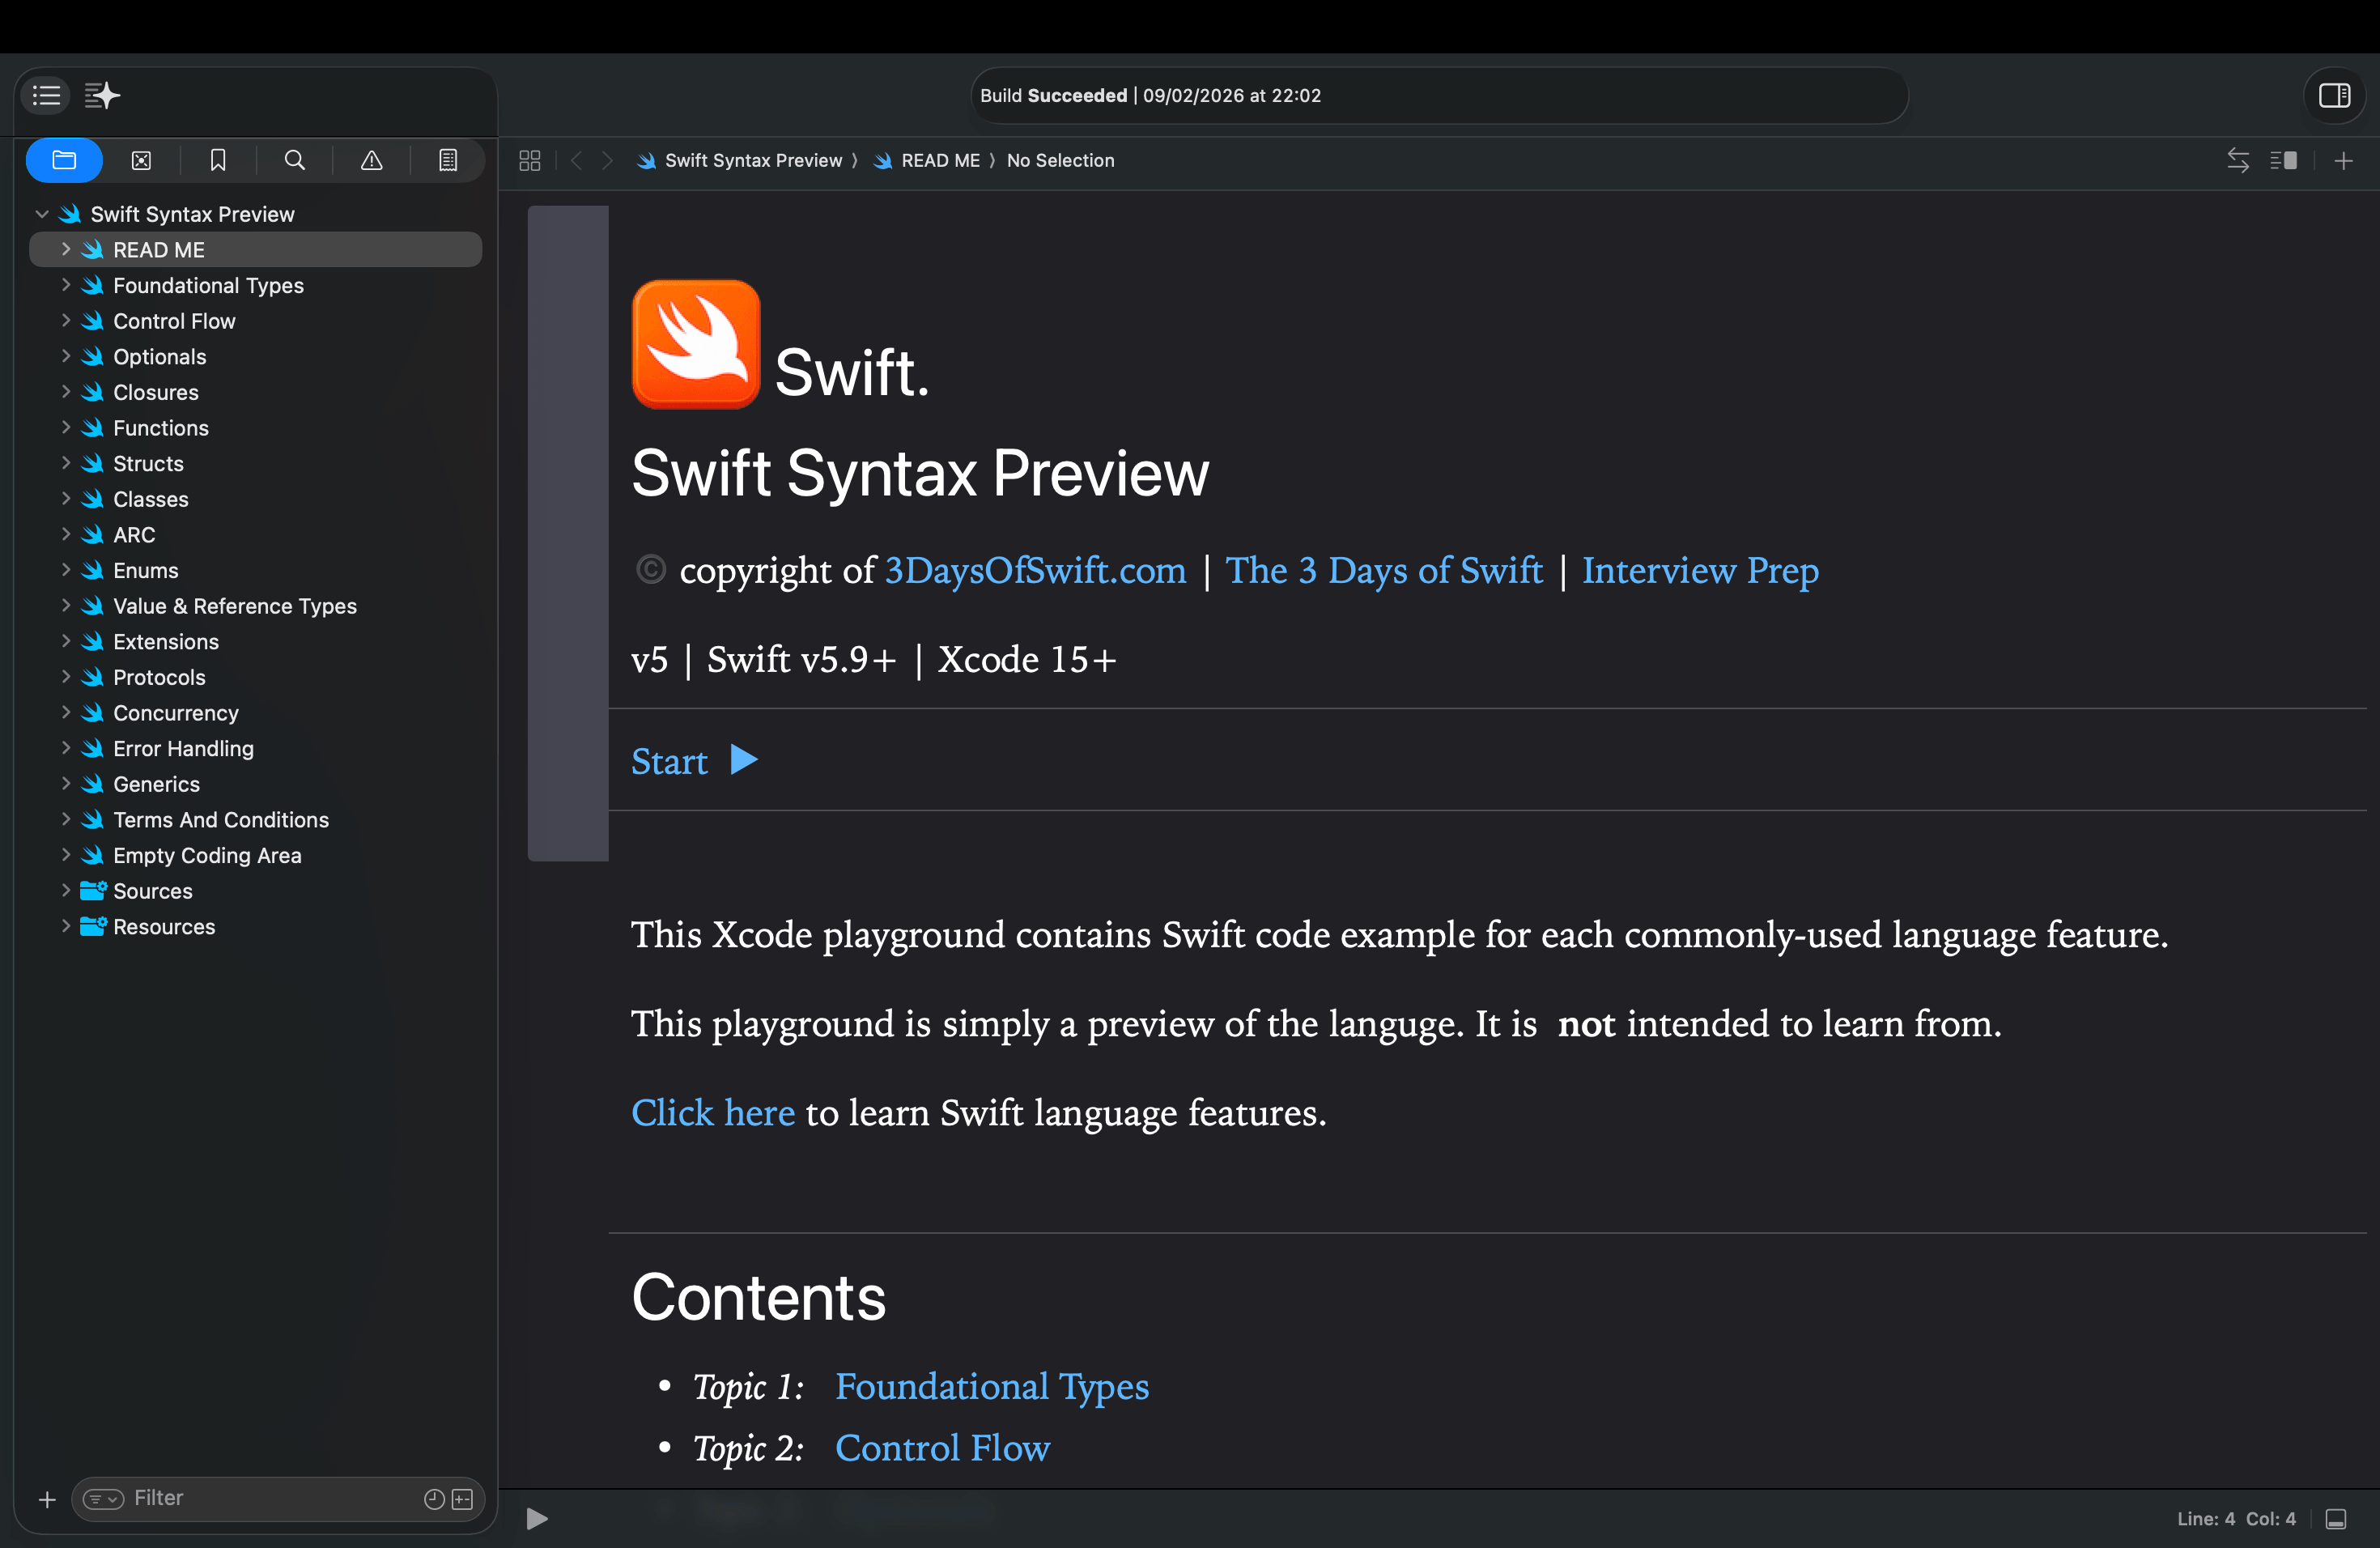Run the playground with the play button
The height and width of the screenshot is (1548, 2380).
click(x=536, y=1519)
